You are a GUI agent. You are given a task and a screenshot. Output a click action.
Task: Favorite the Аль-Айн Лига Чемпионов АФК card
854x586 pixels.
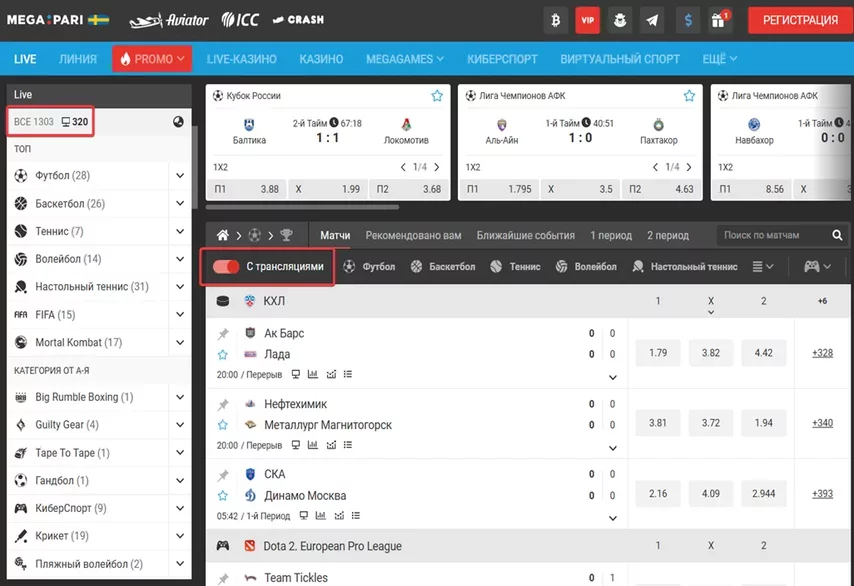coord(689,96)
